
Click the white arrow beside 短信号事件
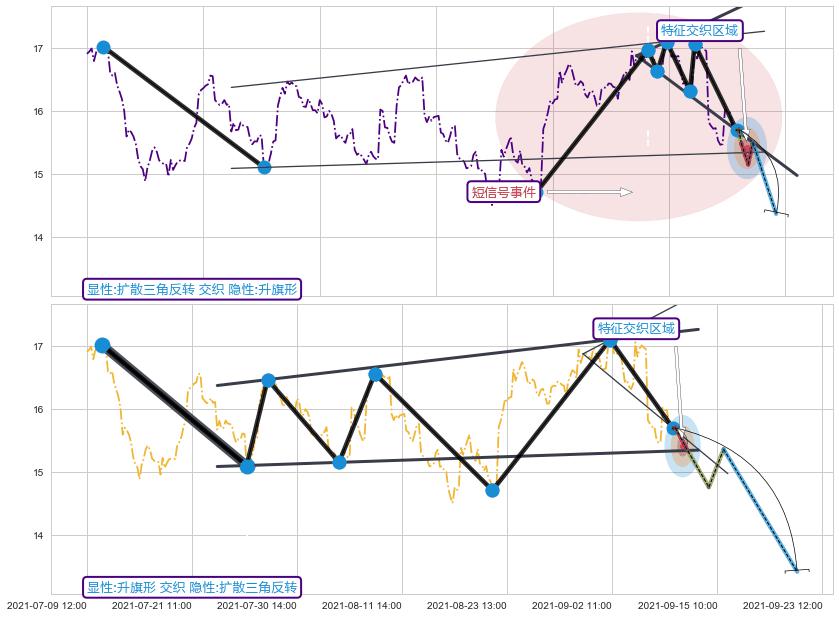click(589, 192)
